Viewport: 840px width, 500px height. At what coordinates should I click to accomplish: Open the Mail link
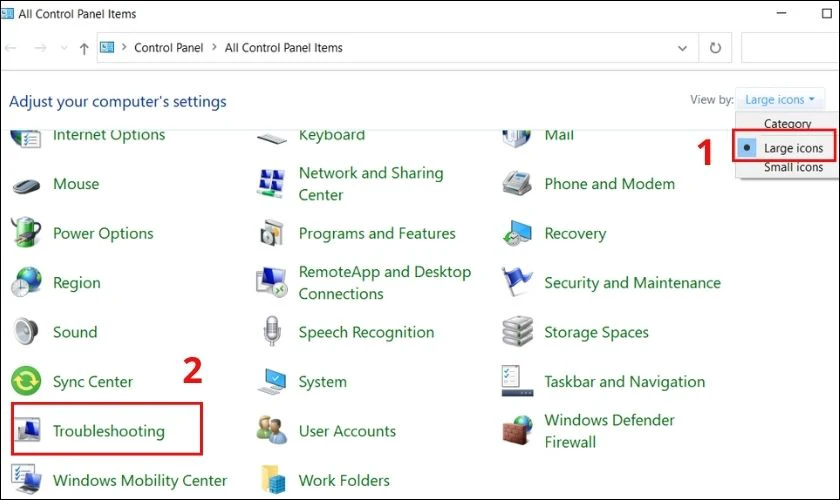point(559,135)
